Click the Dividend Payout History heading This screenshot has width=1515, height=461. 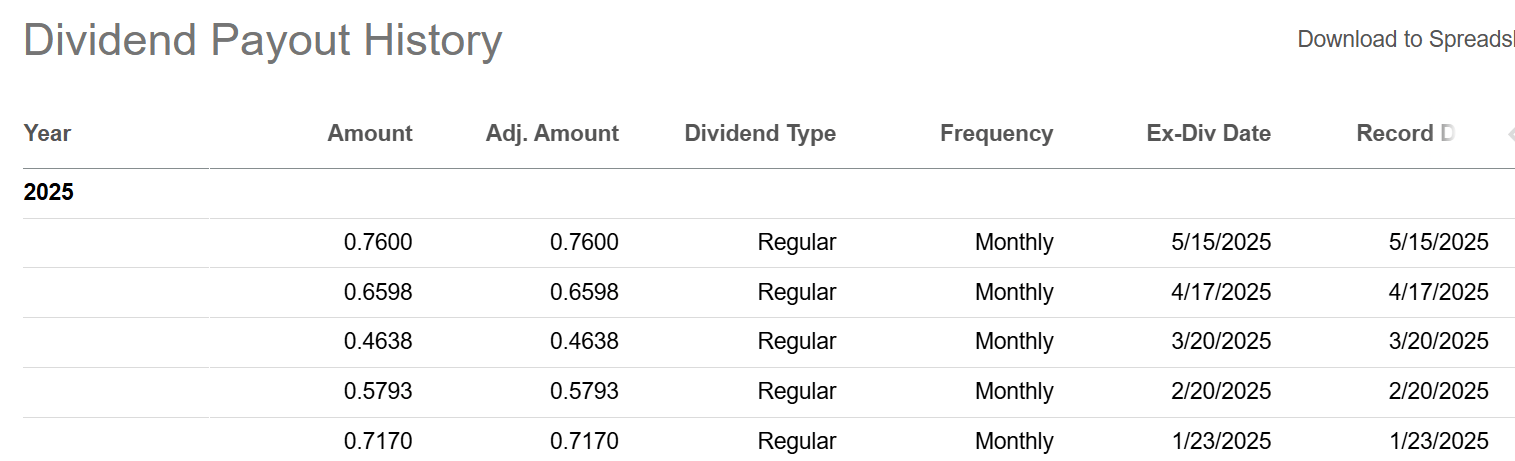262,41
